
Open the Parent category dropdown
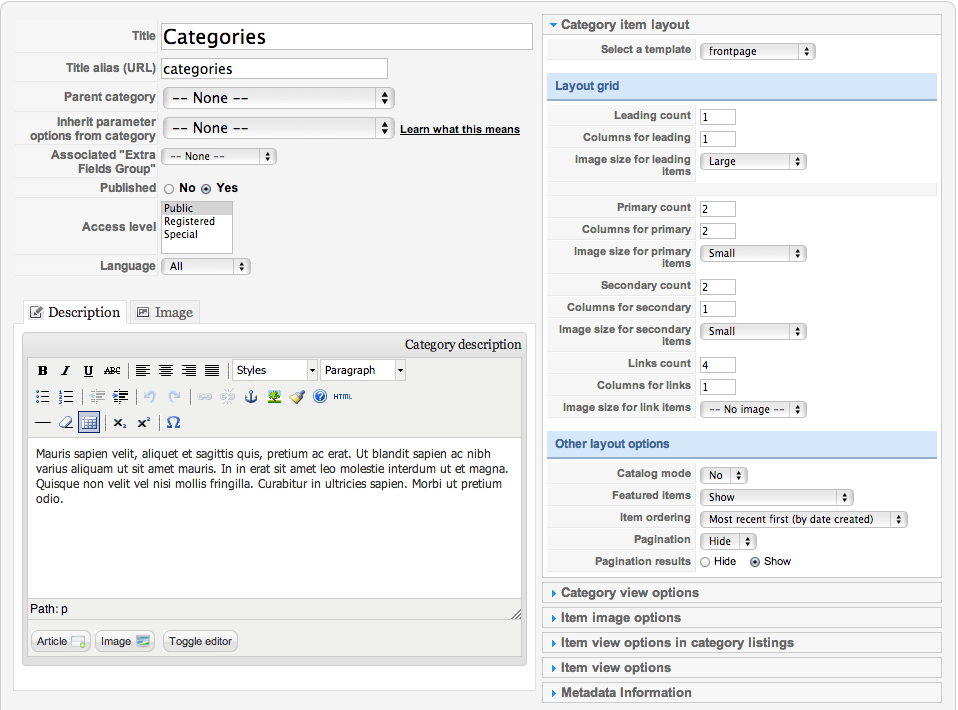pyautogui.click(x=279, y=98)
